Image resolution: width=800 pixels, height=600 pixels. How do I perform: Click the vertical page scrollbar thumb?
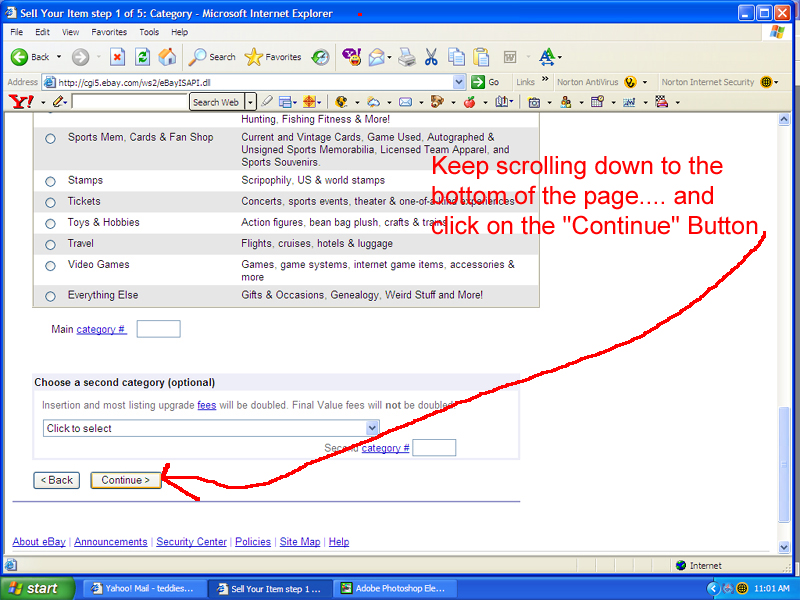784,464
